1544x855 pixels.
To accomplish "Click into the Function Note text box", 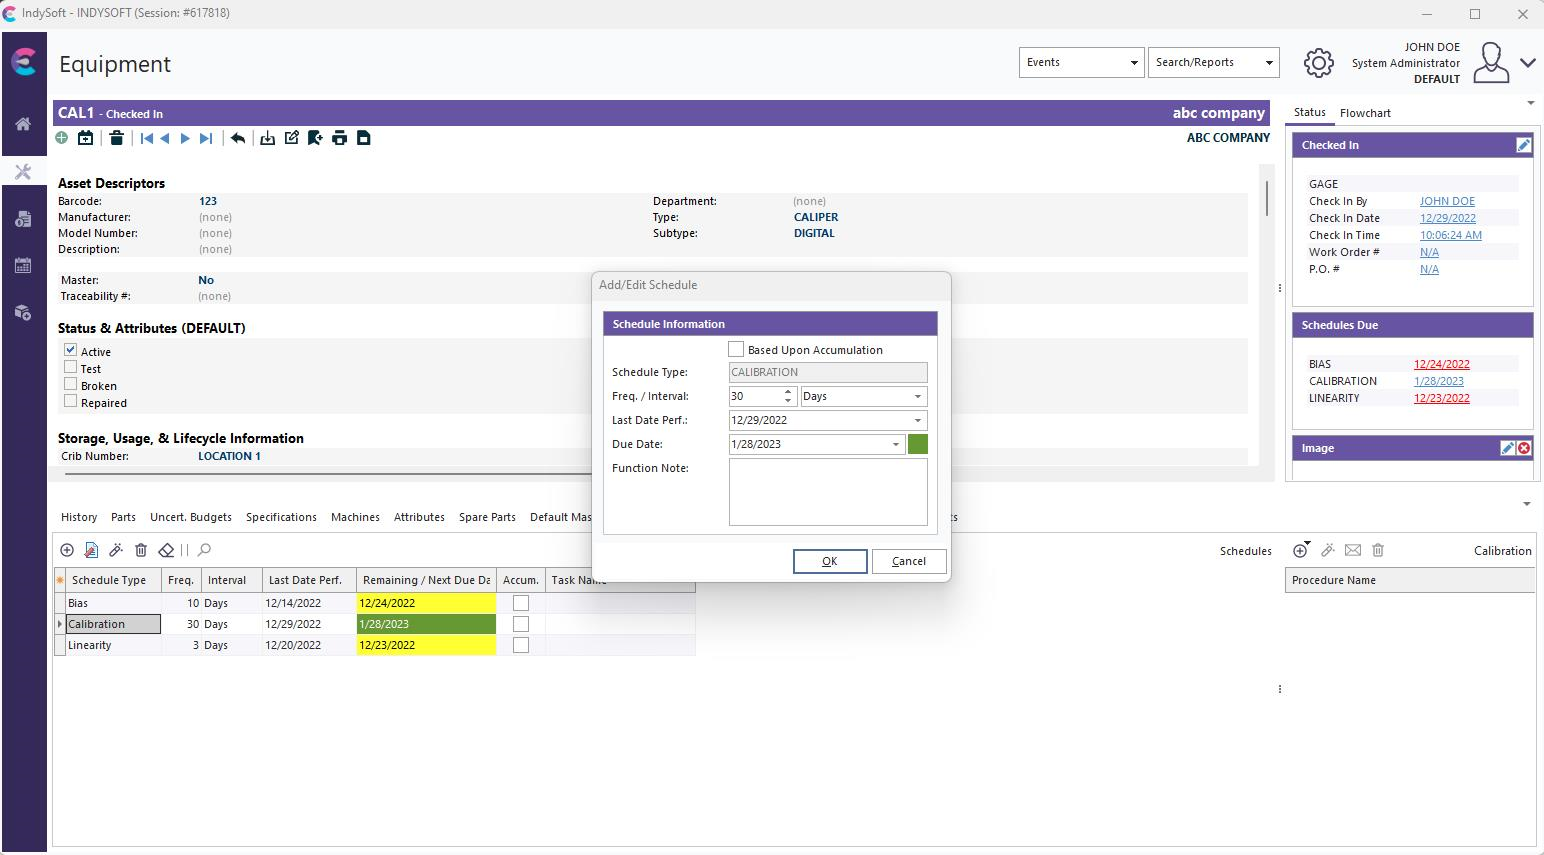I will [828, 492].
